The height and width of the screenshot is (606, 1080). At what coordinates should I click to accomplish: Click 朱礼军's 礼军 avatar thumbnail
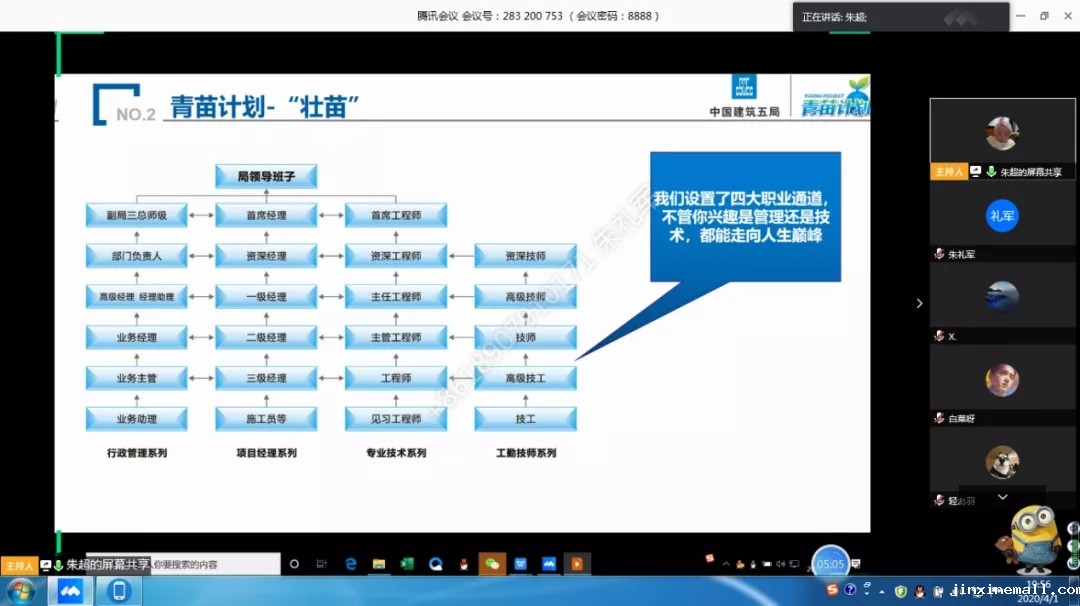(x=1002, y=215)
